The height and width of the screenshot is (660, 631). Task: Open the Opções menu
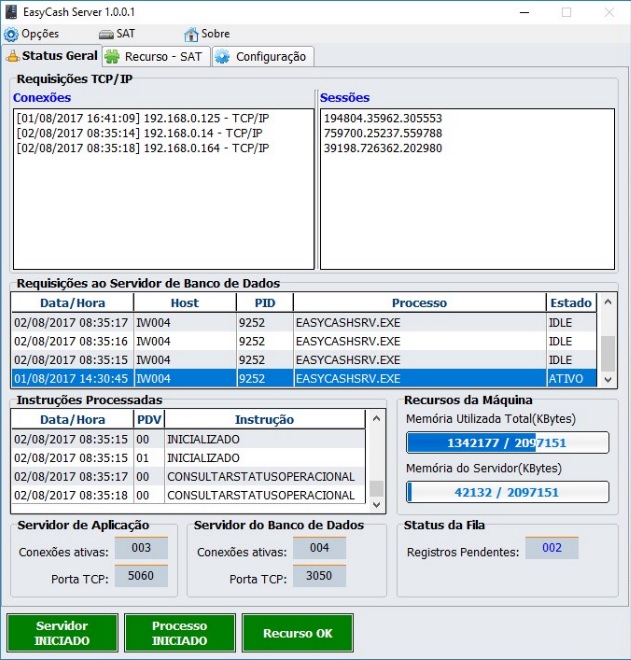(40, 34)
